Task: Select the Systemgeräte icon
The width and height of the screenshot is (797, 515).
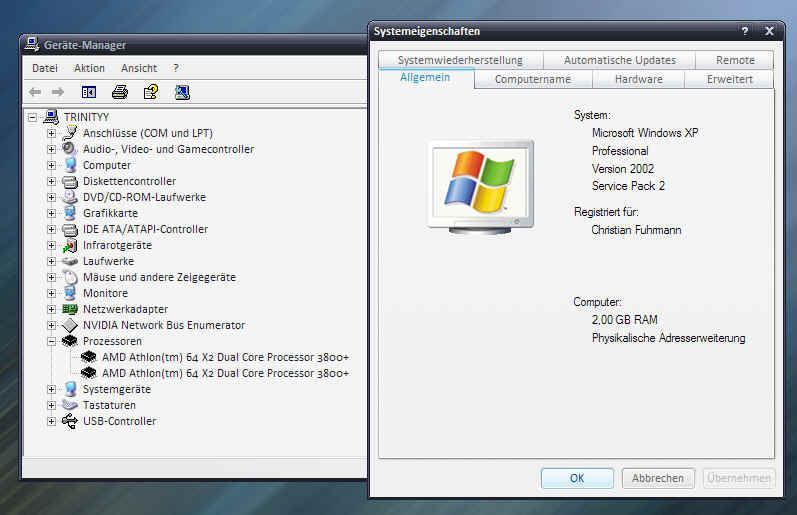Action: 70,389
